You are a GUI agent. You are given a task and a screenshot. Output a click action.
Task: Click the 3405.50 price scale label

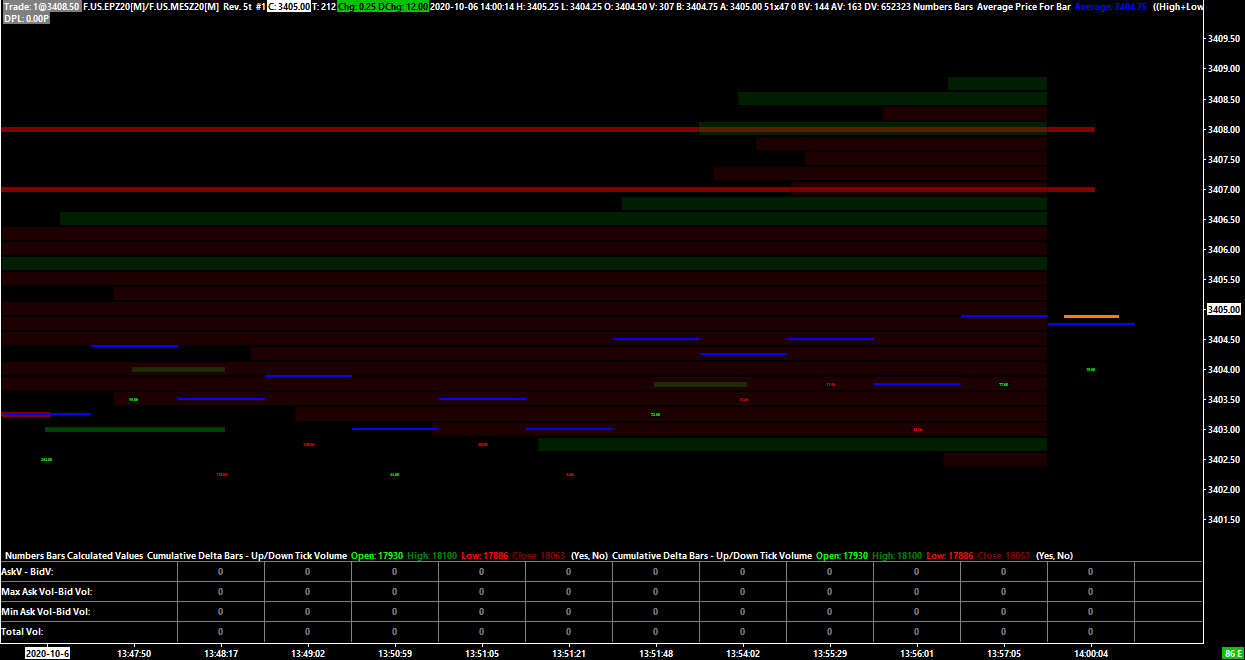pos(1224,279)
